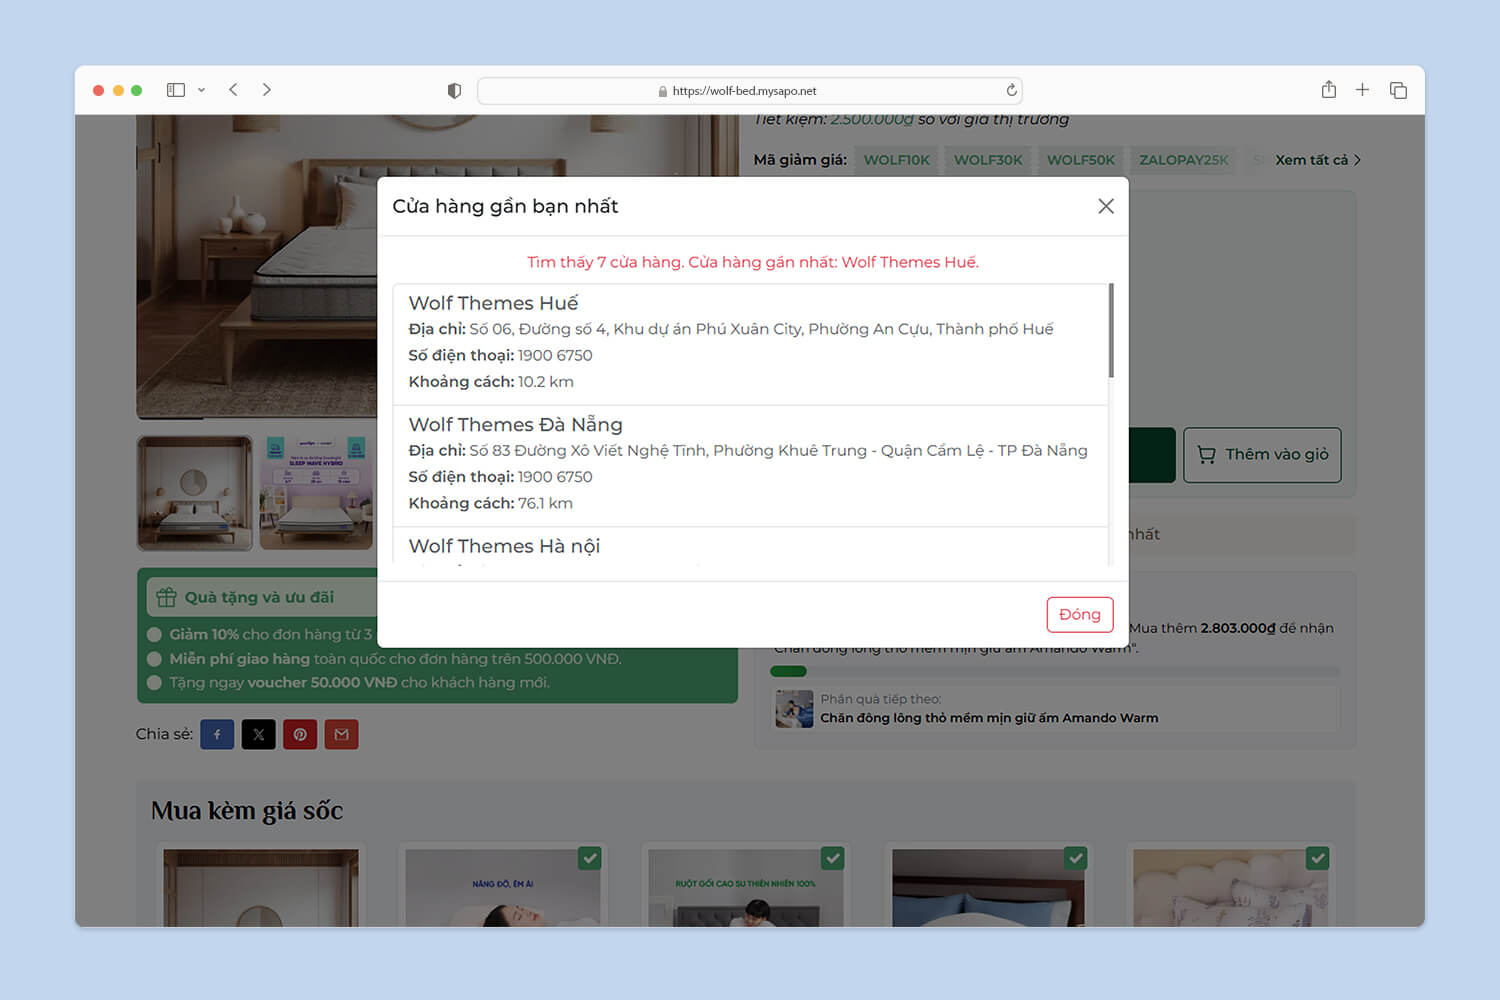Image resolution: width=1500 pixels, height=1000 pixels.
Task: Select the WOLF30K discount code
Action: (988, 160)
